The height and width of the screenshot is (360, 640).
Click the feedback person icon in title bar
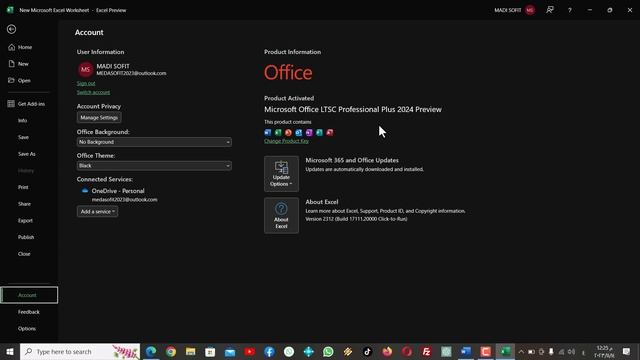click(x=550, y=10)
